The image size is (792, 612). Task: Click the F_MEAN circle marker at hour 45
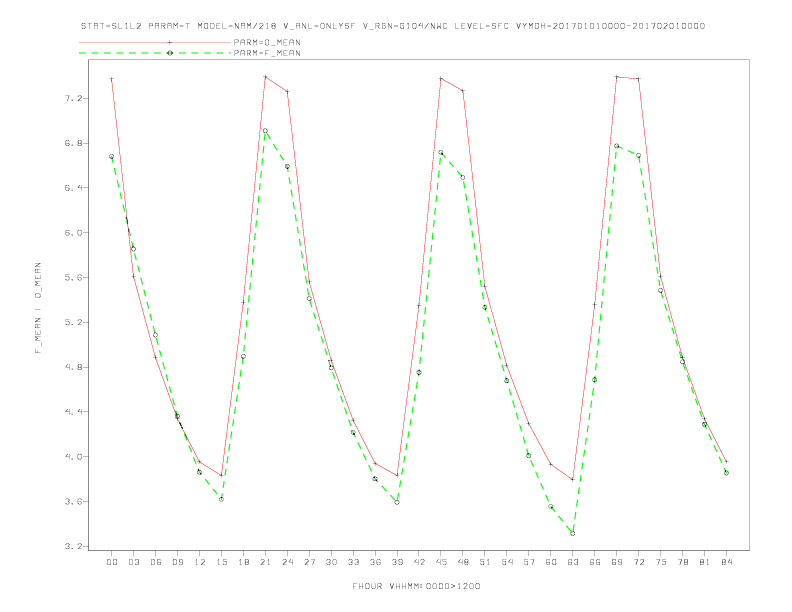(440, 152)
